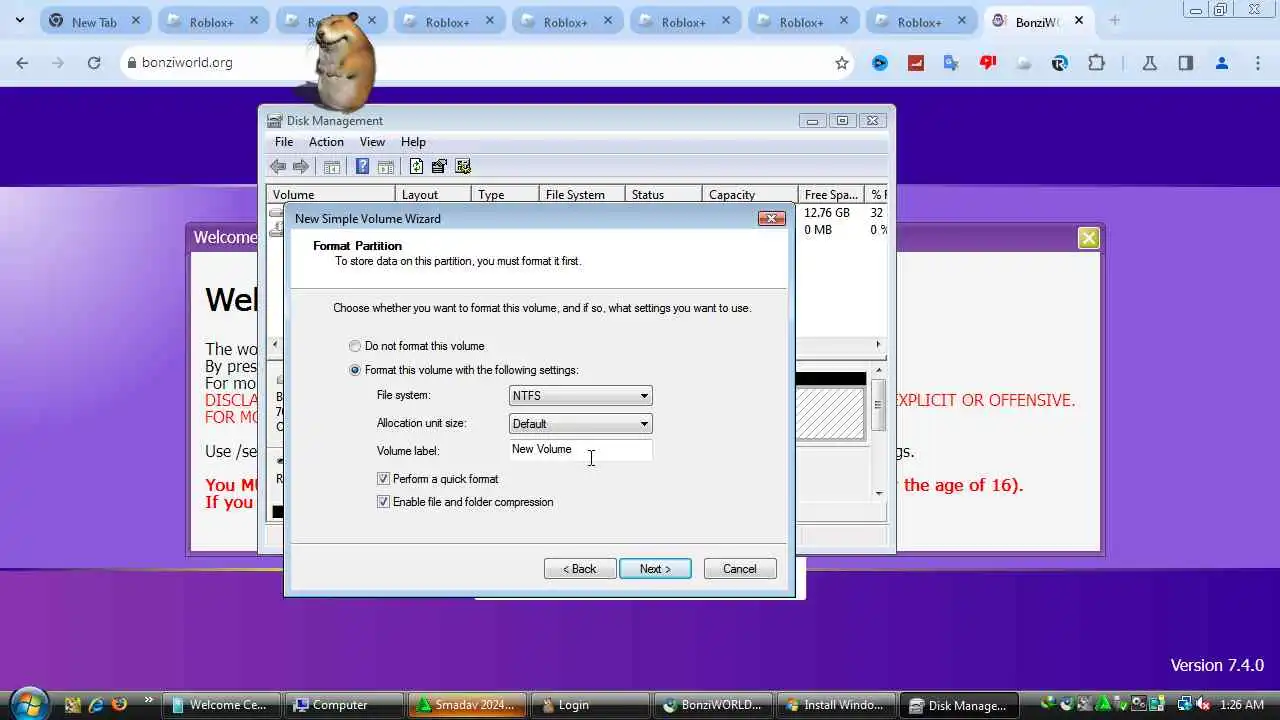Toggle the Chrome side panel icon
The height and width of the screenshot is (720, 1280).
(1185, 63)
